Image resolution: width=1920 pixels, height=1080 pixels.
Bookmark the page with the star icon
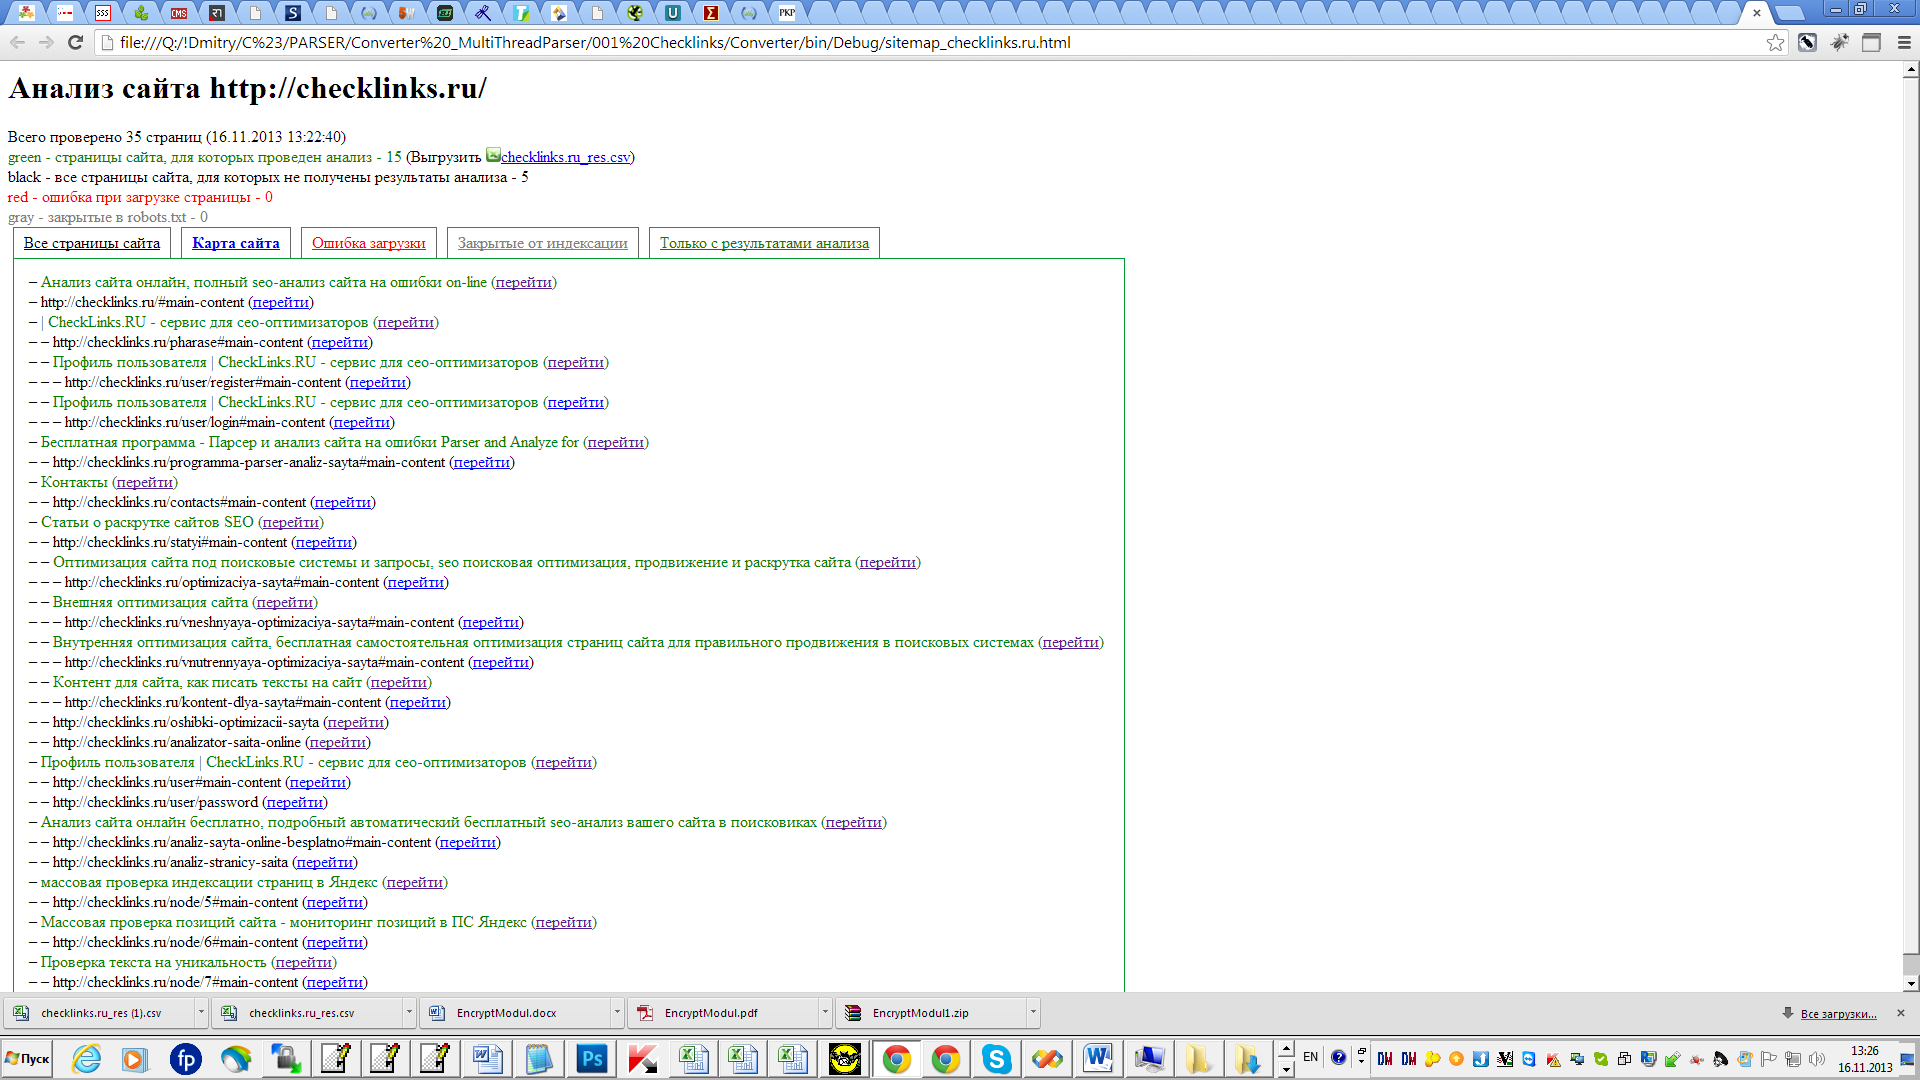[1775, 42]
